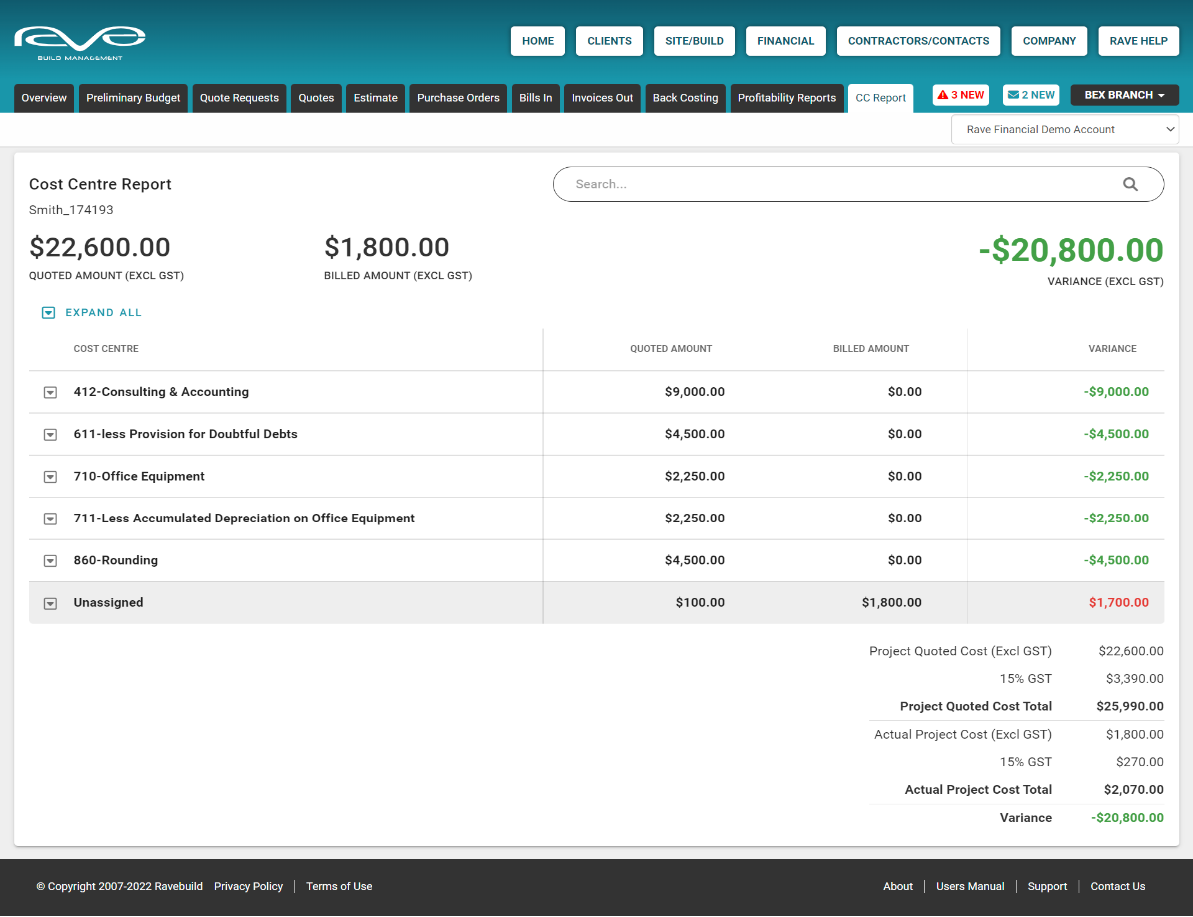Expand the Unassigned row arrow
This screenshot has height=917, width=1193.
pyautogui.click(x=50, y=603)
